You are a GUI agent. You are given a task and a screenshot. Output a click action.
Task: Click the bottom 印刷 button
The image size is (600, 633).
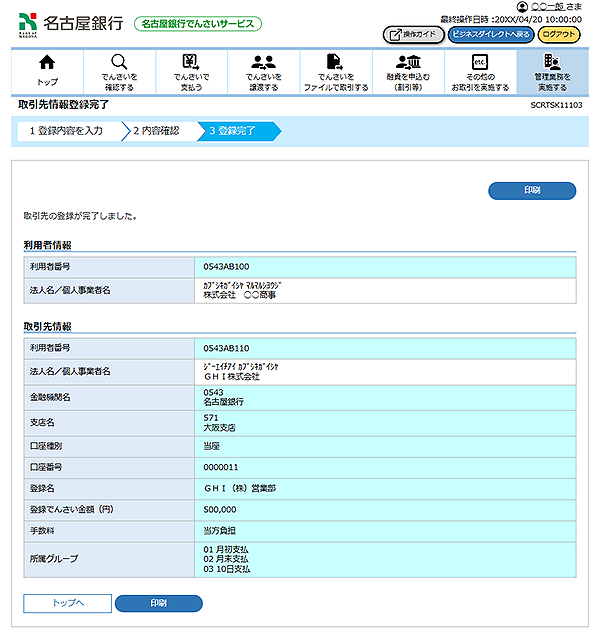pos(158,603)
